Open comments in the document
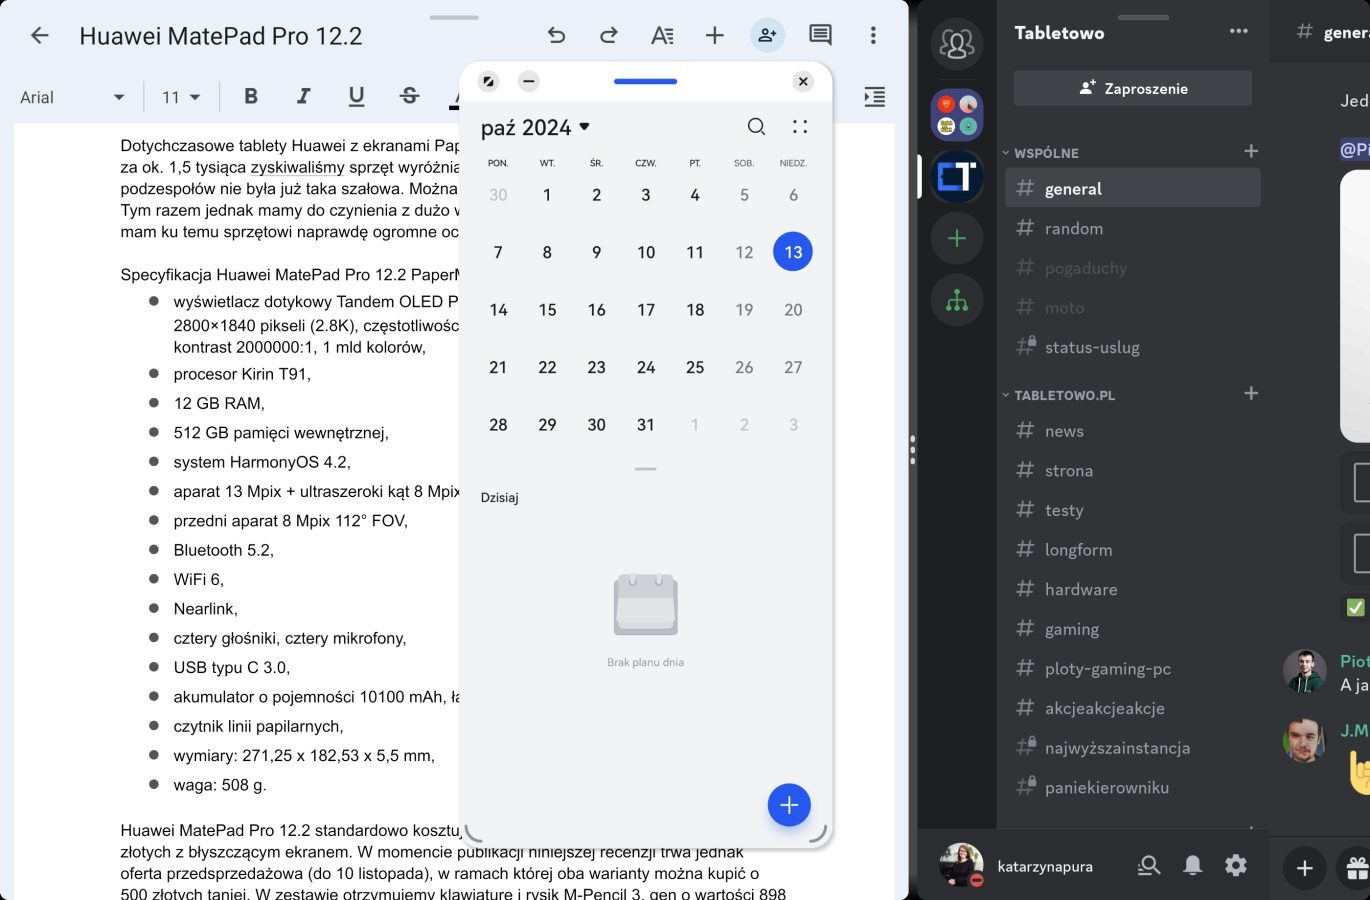The width and height of the screenshot is (1370, 900). [x=820, y=36]
